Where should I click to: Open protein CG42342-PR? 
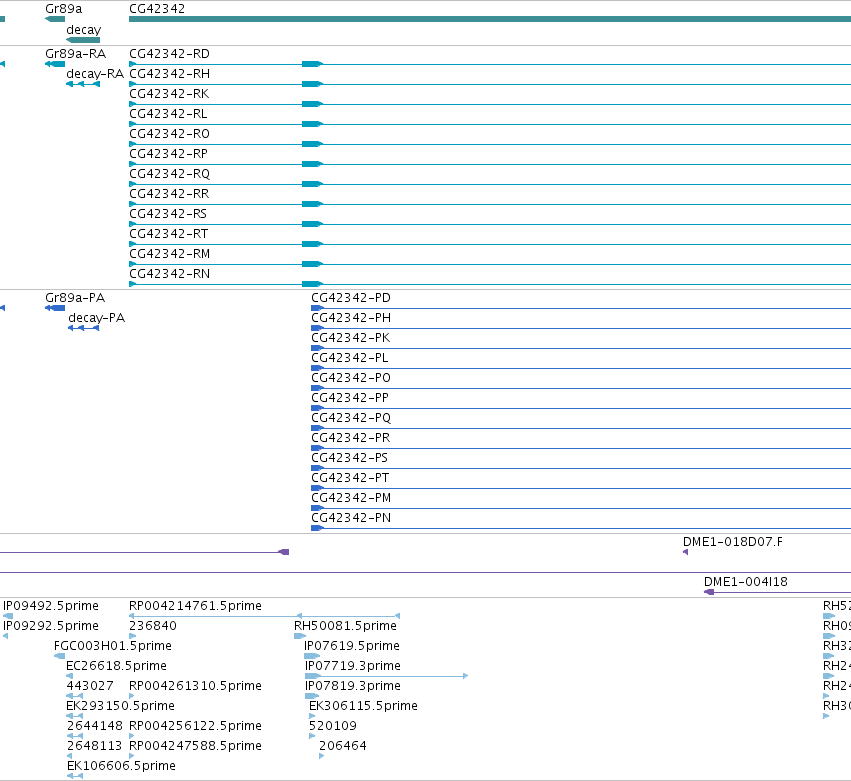[x=351, y=438]
